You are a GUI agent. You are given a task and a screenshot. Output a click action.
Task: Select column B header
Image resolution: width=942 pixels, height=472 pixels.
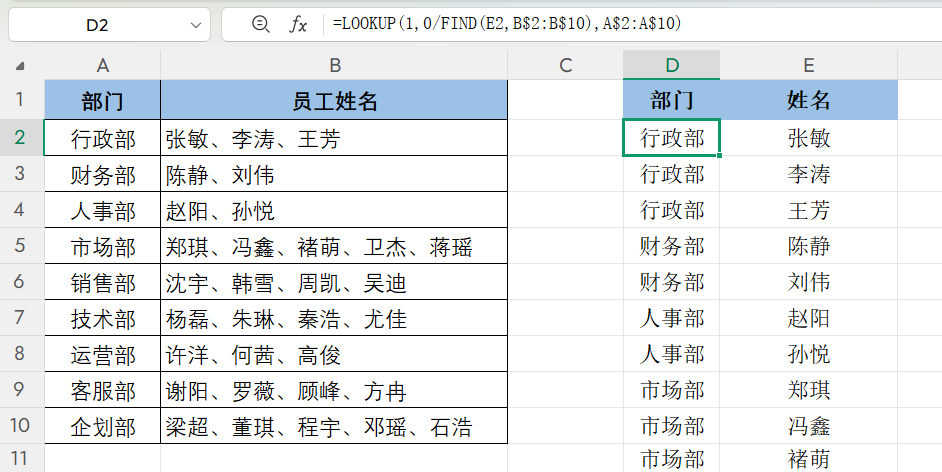click(x=334, y=66)
